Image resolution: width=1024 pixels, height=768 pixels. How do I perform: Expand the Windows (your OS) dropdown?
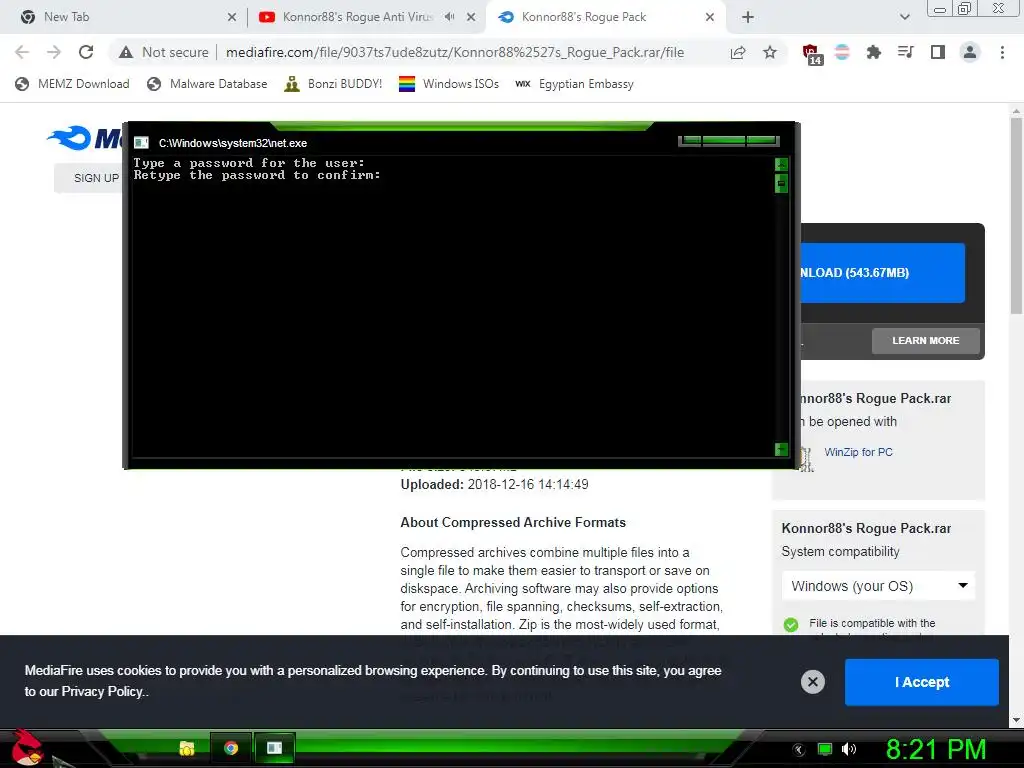pos(878,586)
